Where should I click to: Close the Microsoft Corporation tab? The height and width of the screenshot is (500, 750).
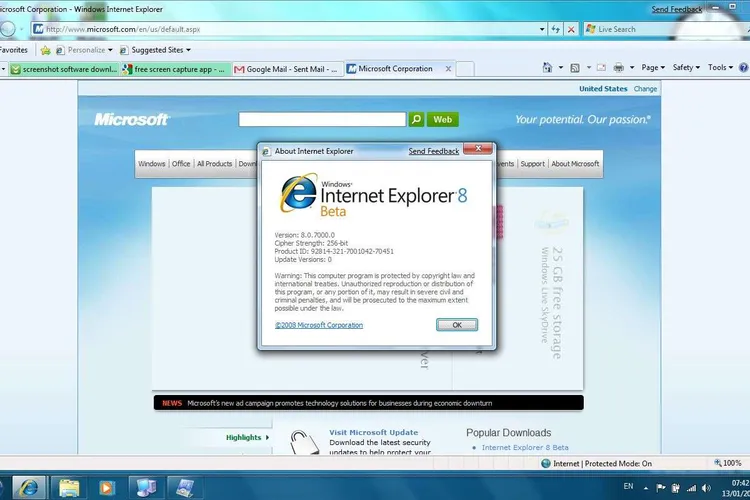coord(448,69)
